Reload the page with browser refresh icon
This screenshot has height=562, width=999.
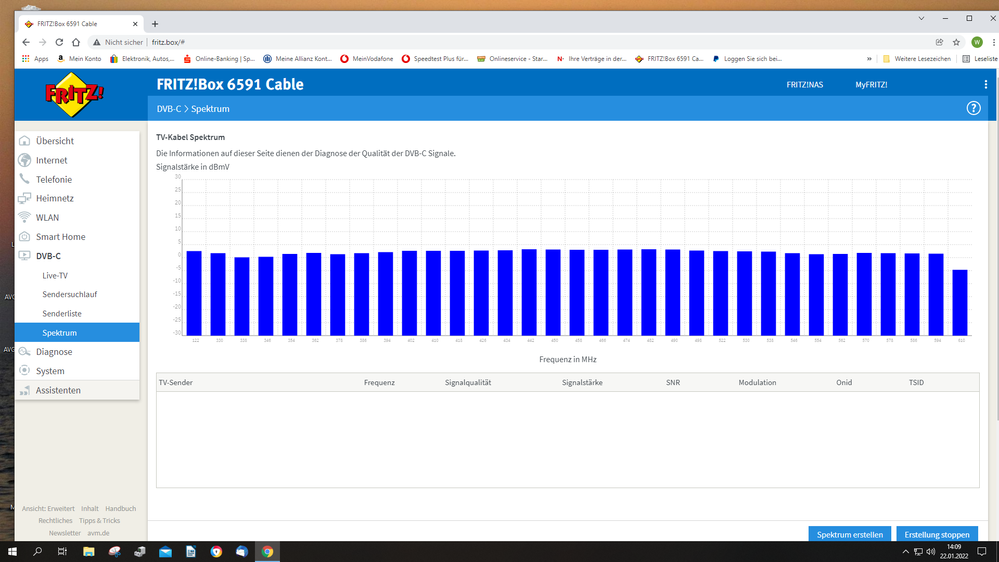[59, 42]
